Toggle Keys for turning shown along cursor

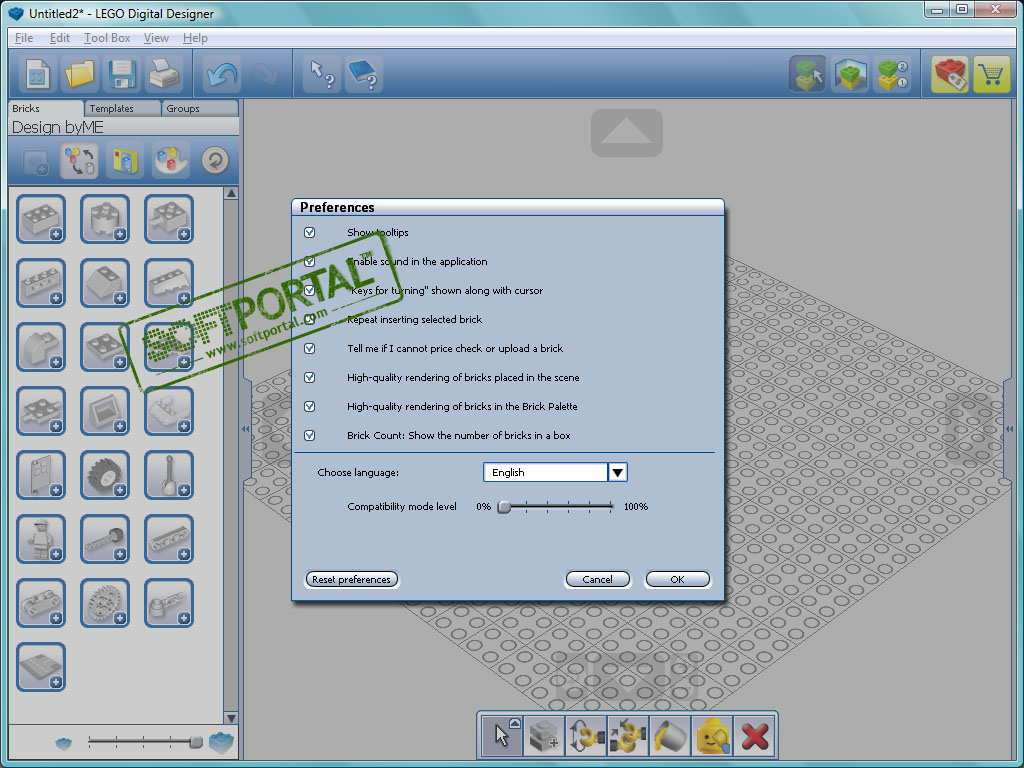pyautogui.click(x=310, y=291)
